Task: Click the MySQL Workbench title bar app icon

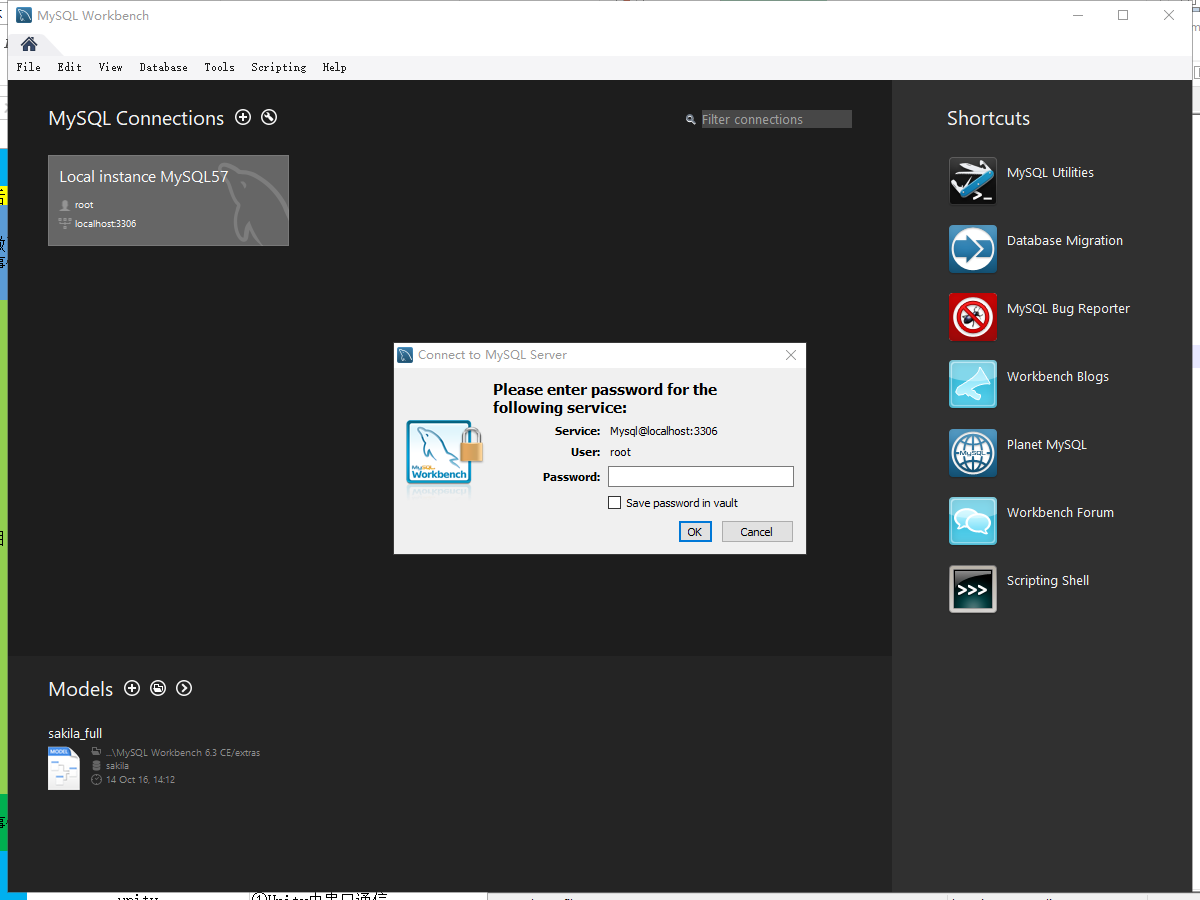Action: click(x=24, y=15)
